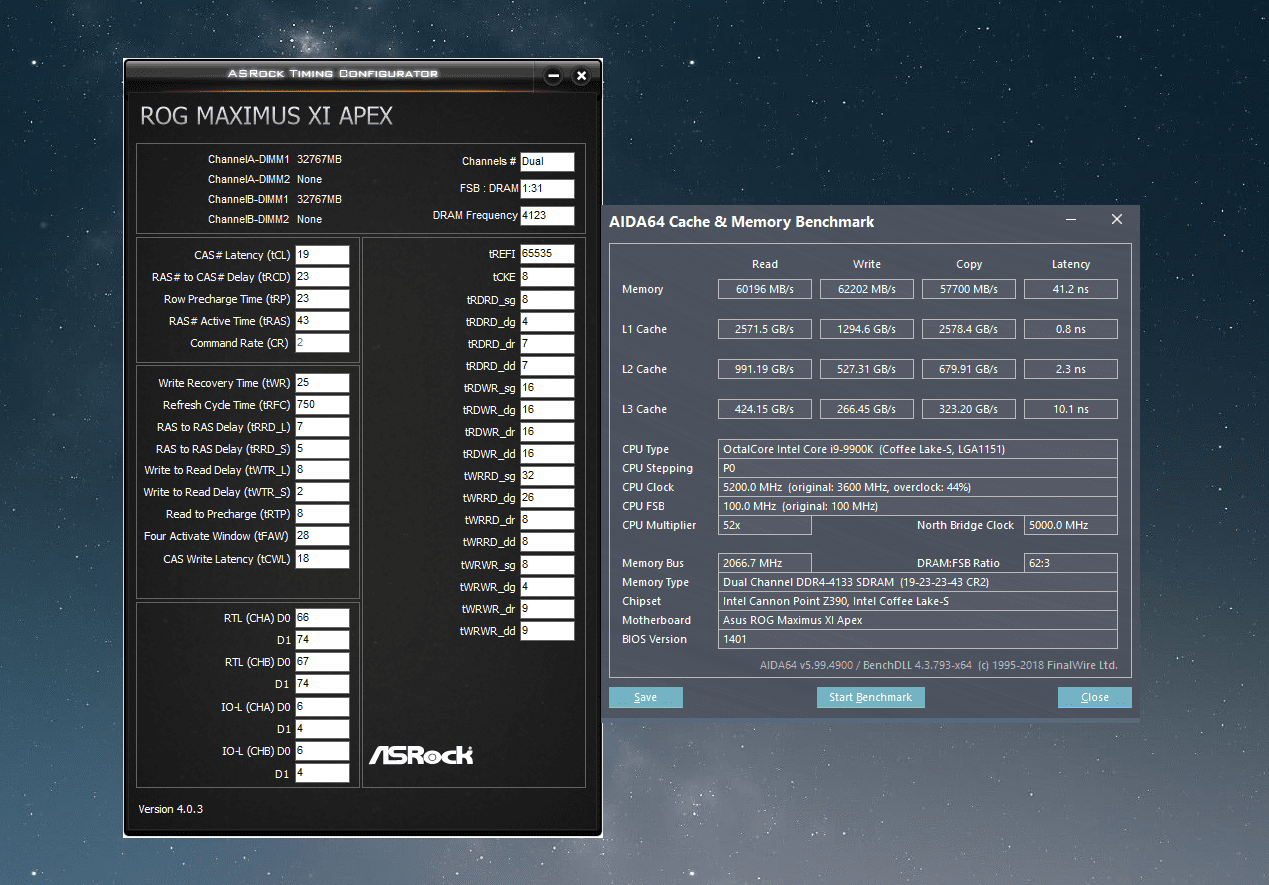Click the Memory Latency result 41.2 ns
Image resolution: width=1269 pixels, height=885 pixels.
coord(1071,289)
